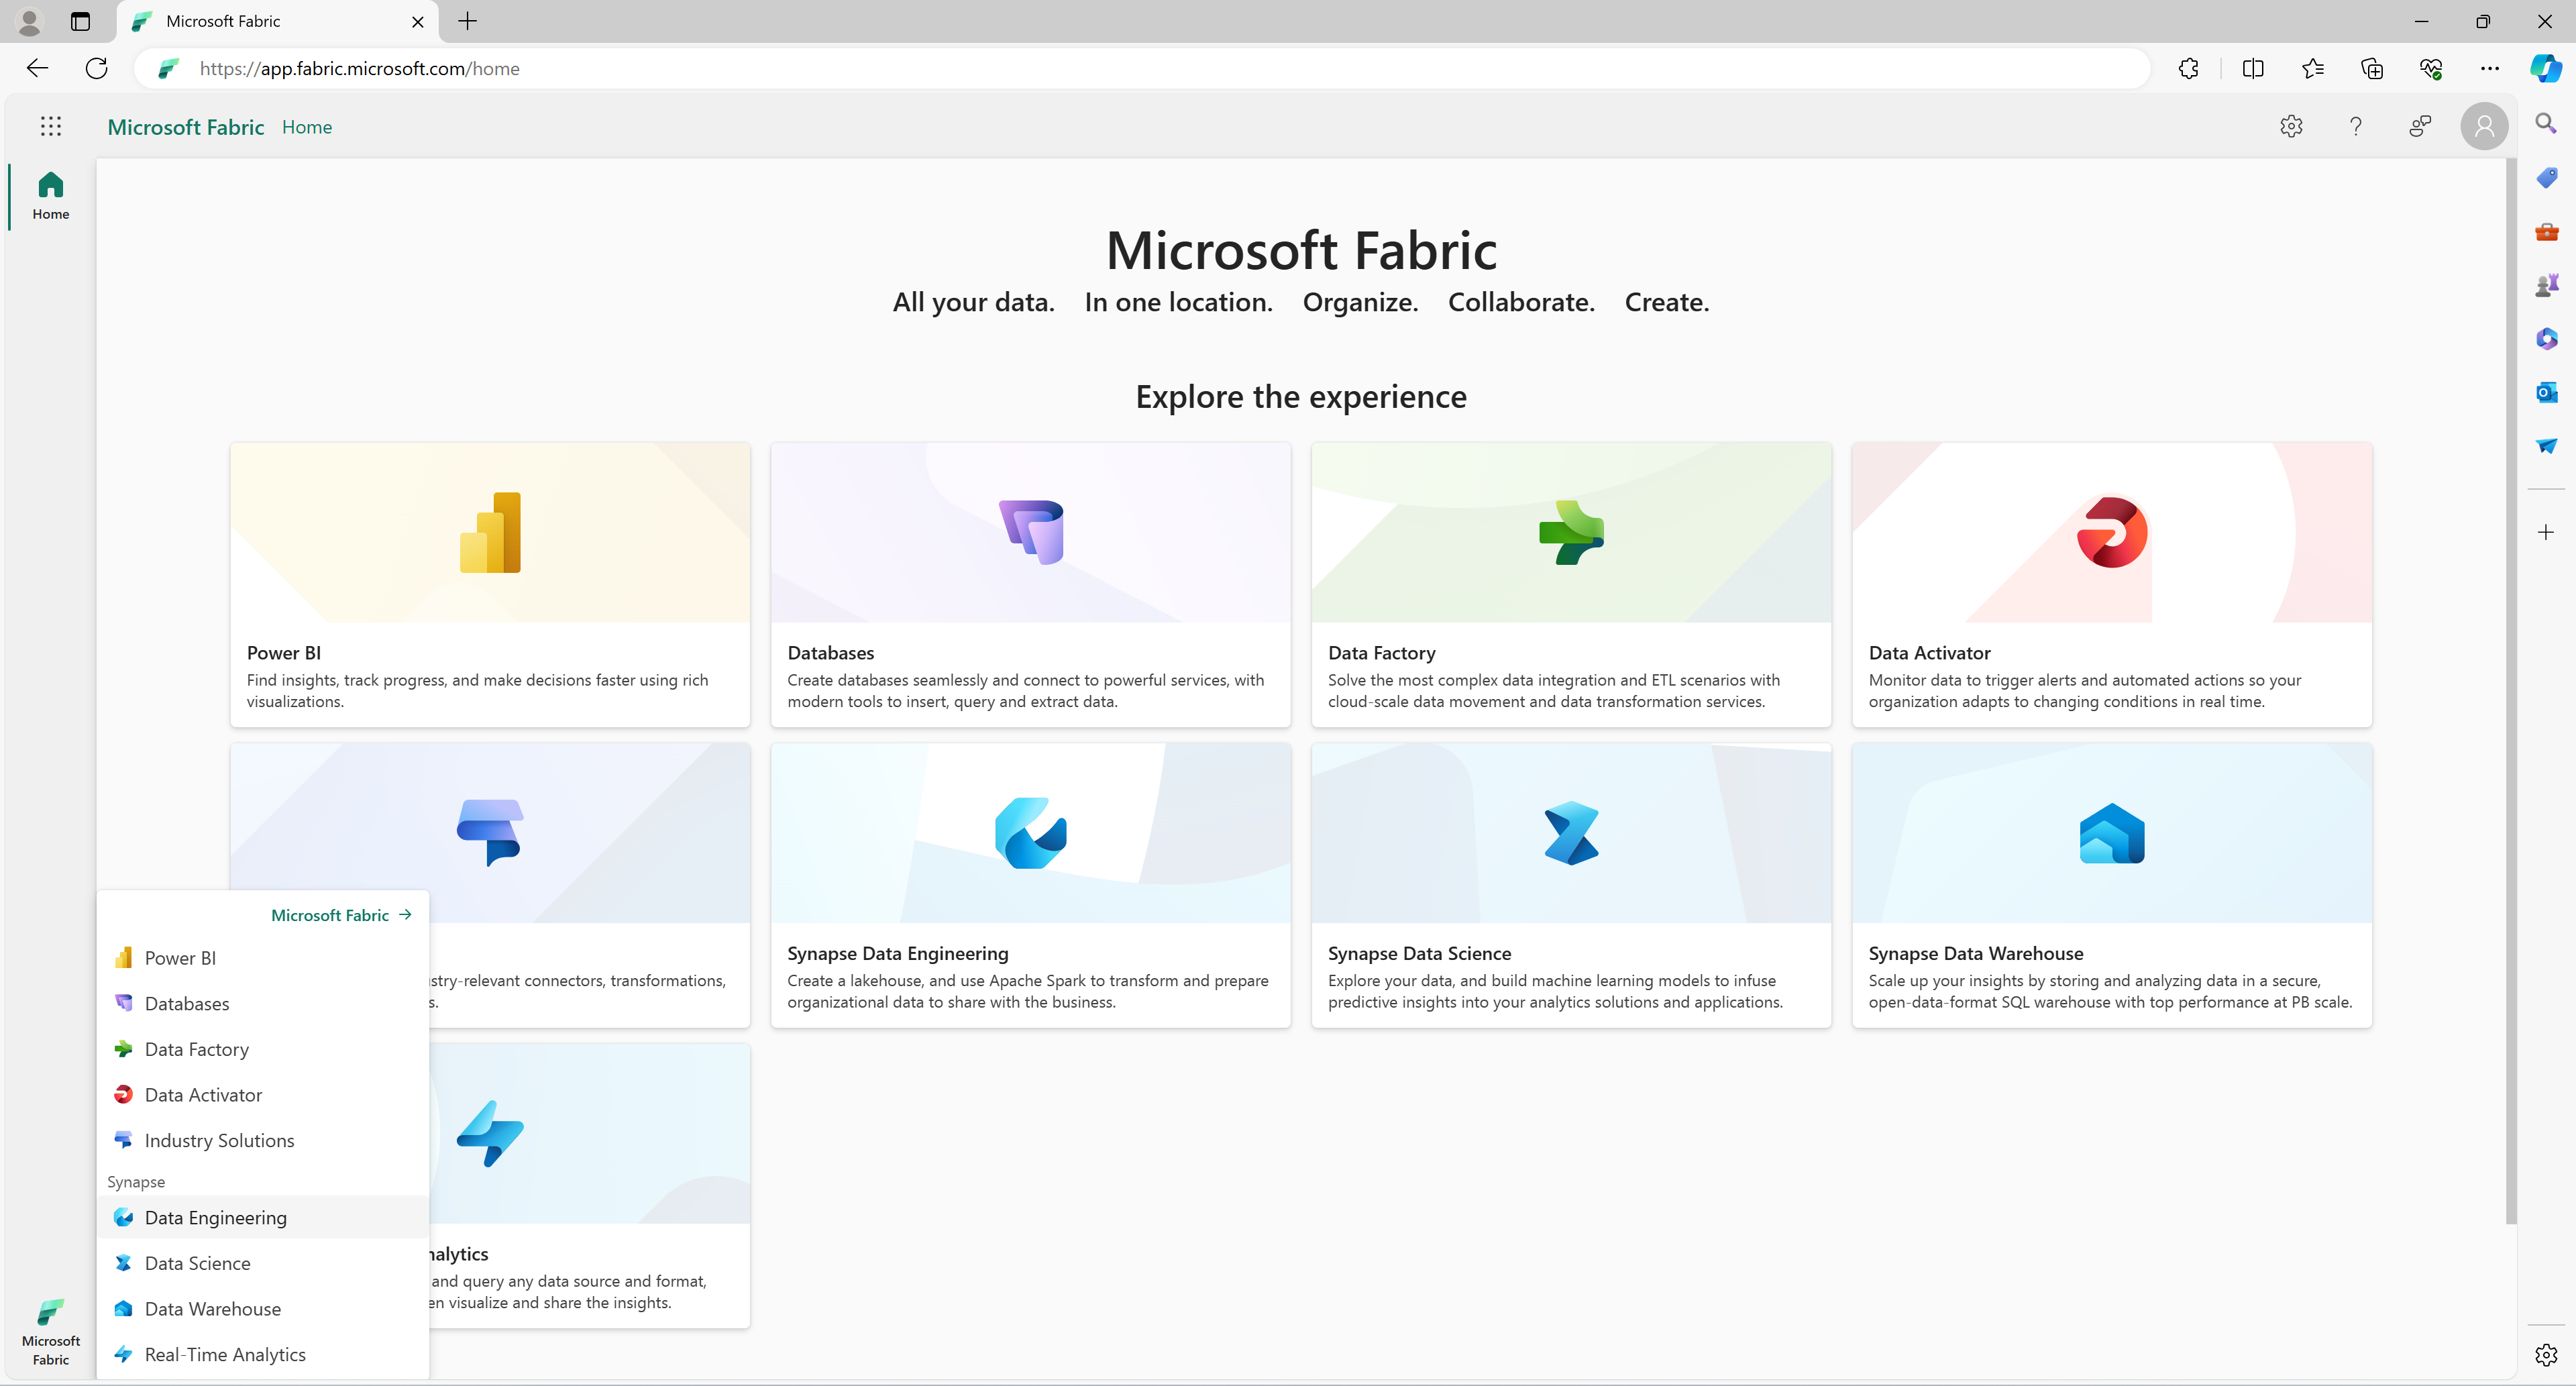Click the Power BI sidebar menu item
Viewport: 2576px width, 1386px height.
(x=181, y=956)
